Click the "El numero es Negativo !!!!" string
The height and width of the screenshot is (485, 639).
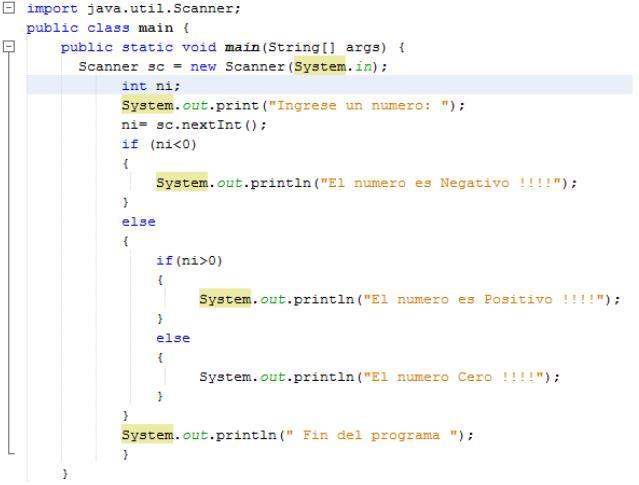tap(441, 183)
